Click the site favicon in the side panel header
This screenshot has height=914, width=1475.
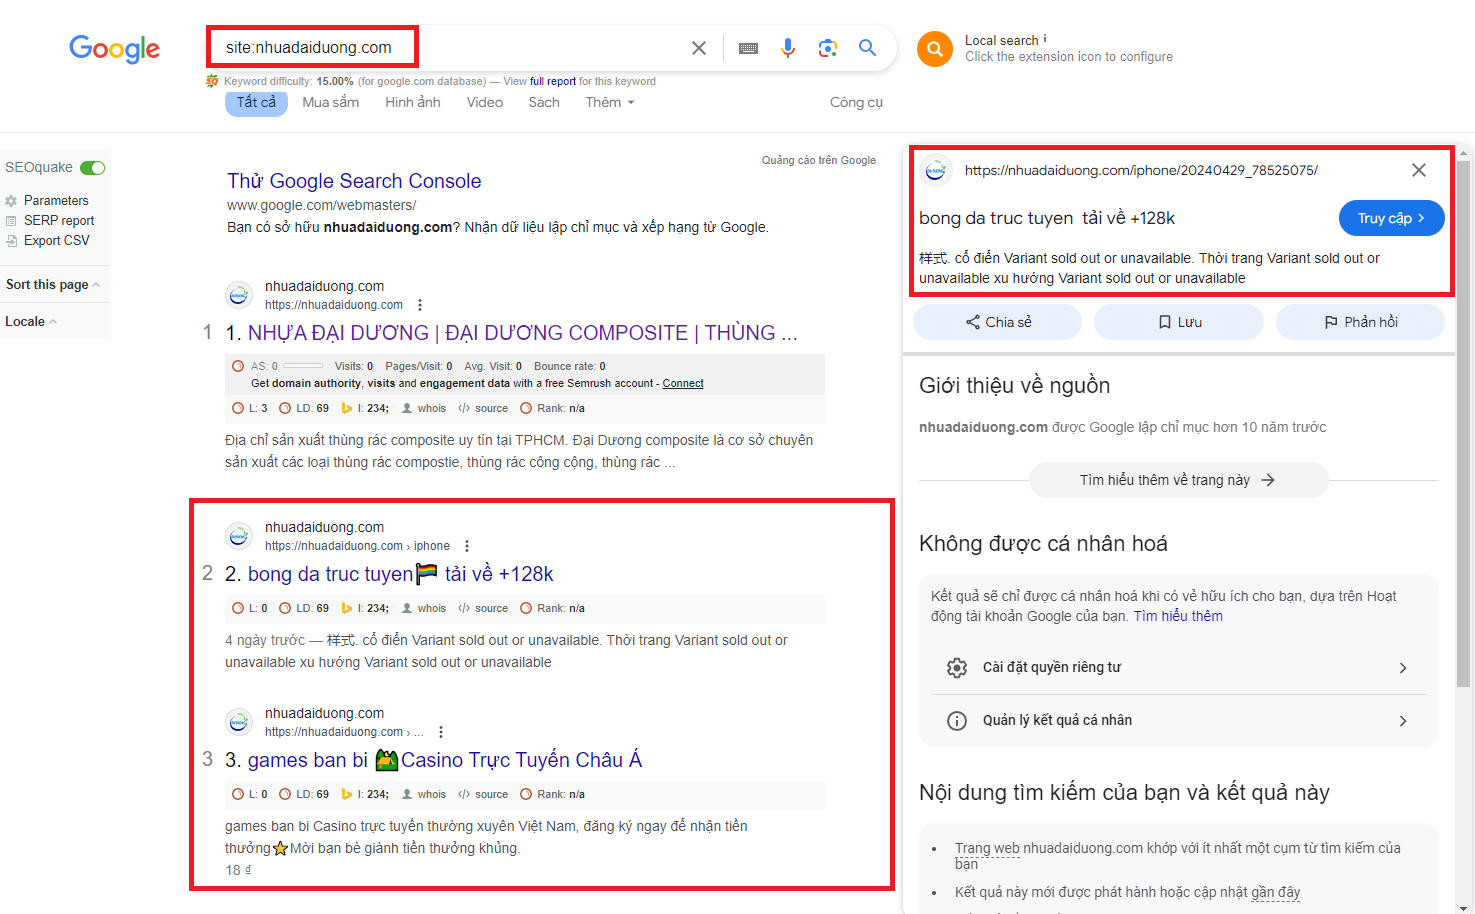tap(936, 171)
